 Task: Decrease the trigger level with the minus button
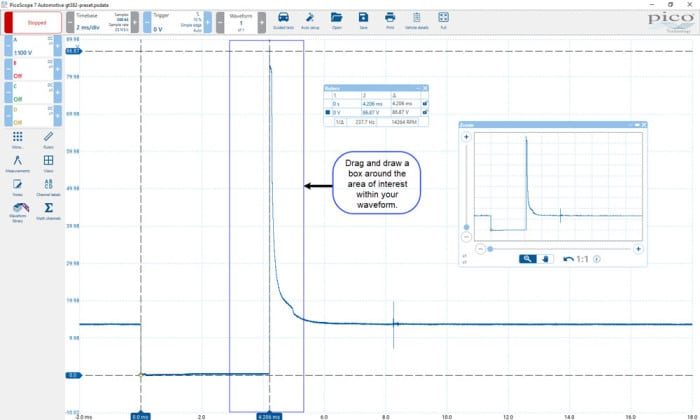[147, 22]
